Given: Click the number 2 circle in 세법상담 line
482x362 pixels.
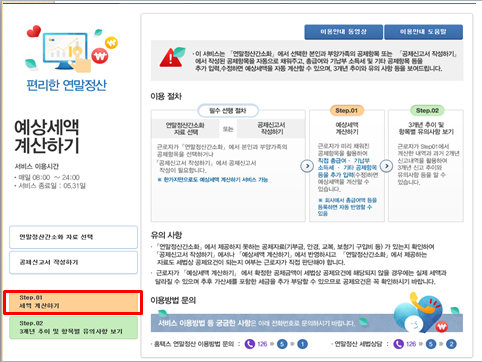Looking at the screenshot, I should tap(451, 344).
